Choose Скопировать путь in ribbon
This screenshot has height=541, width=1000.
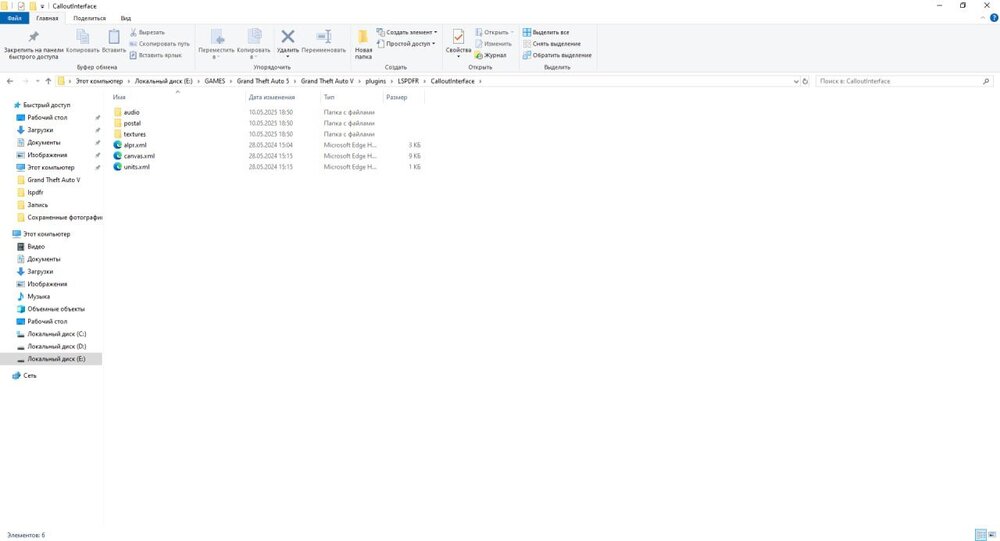(159, 43)
